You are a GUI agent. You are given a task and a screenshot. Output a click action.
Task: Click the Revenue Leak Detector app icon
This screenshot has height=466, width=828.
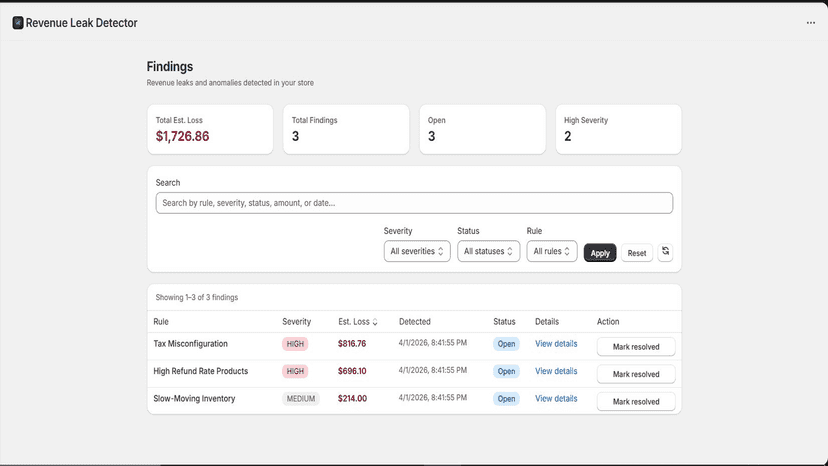[x=18, y=23]
